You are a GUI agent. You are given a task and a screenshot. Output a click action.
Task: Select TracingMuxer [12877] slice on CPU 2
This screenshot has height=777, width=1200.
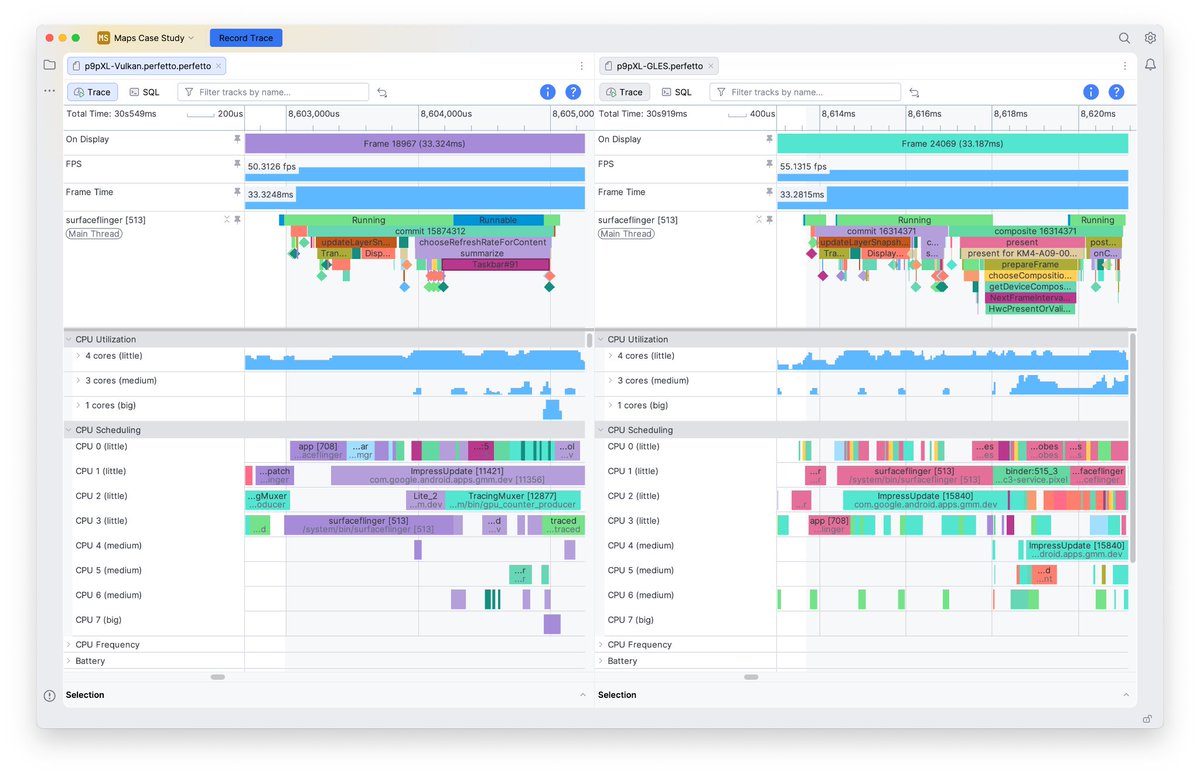[x=512, y=500]
